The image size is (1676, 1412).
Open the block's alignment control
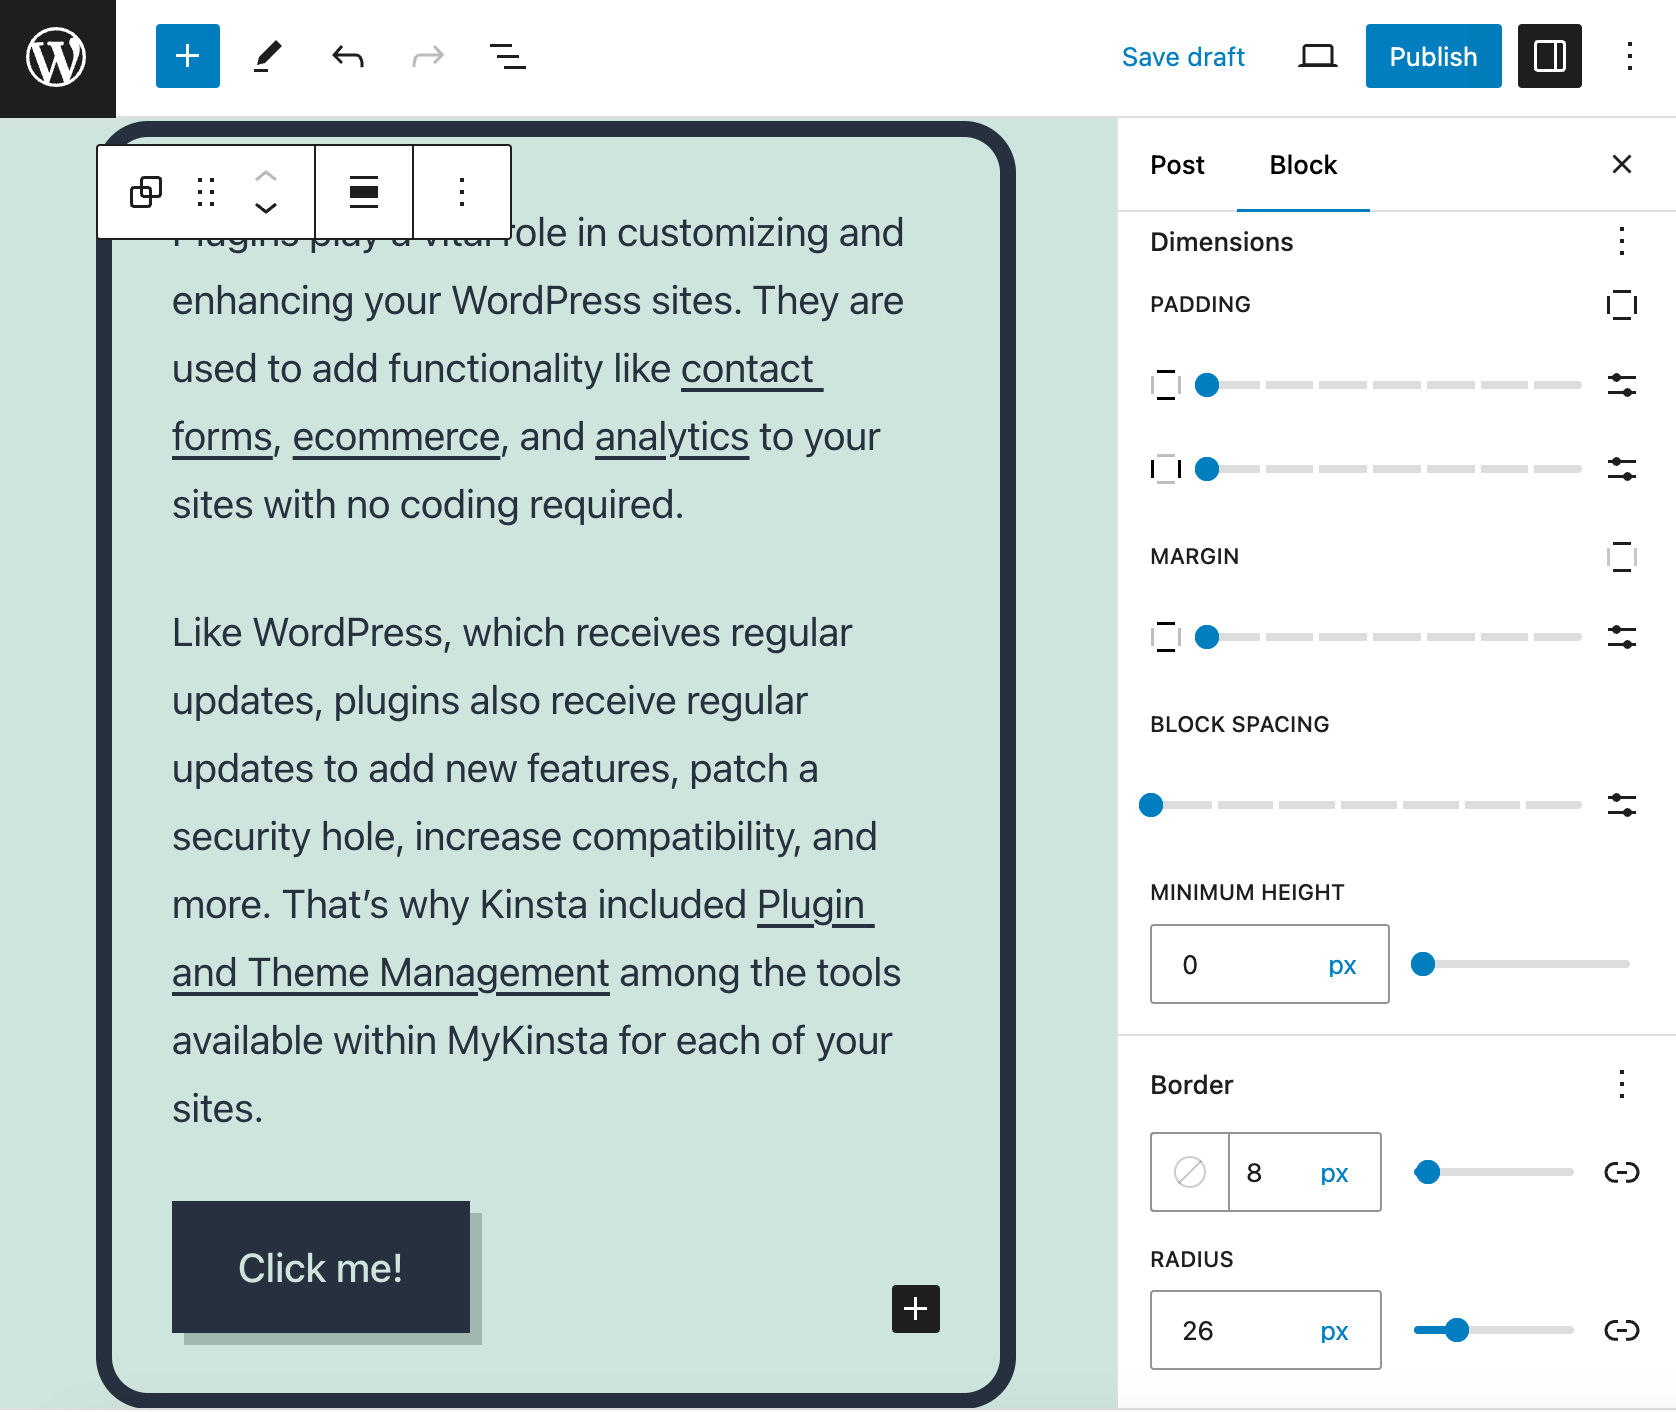[362, 191]
